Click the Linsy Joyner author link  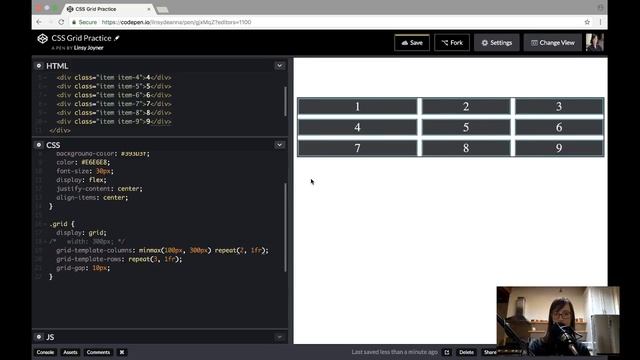[x=89, y=48]
